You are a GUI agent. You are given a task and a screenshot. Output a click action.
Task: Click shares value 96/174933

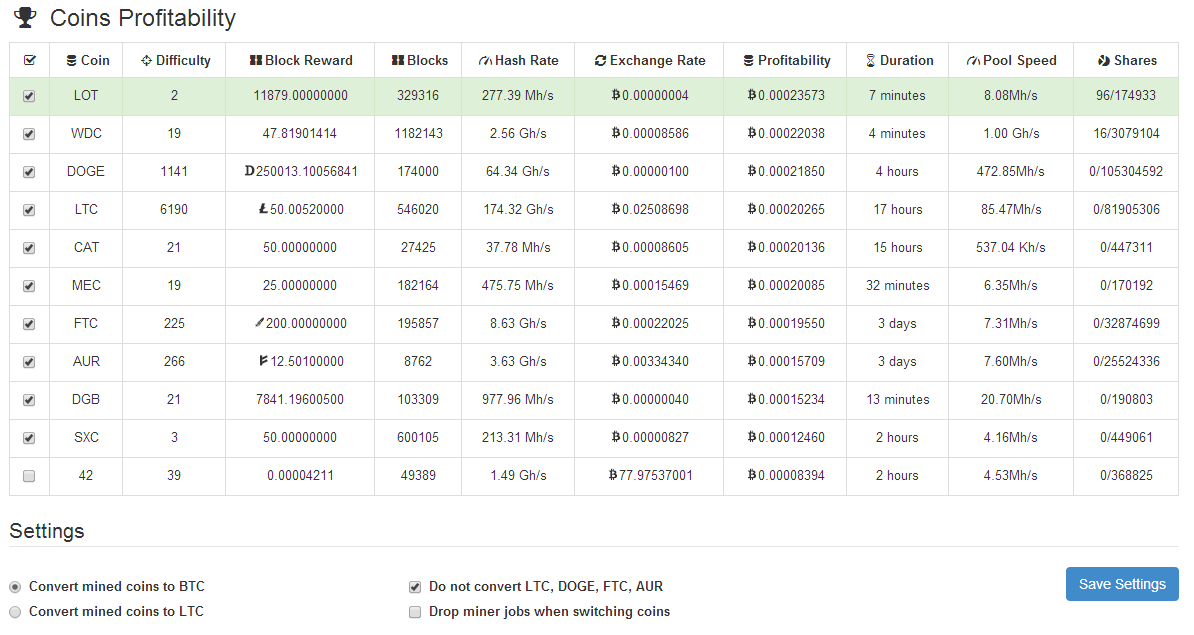click(1126, 95)
